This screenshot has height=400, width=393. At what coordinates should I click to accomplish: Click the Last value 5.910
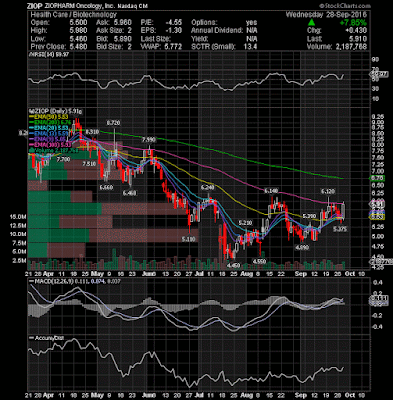(358, 39)
